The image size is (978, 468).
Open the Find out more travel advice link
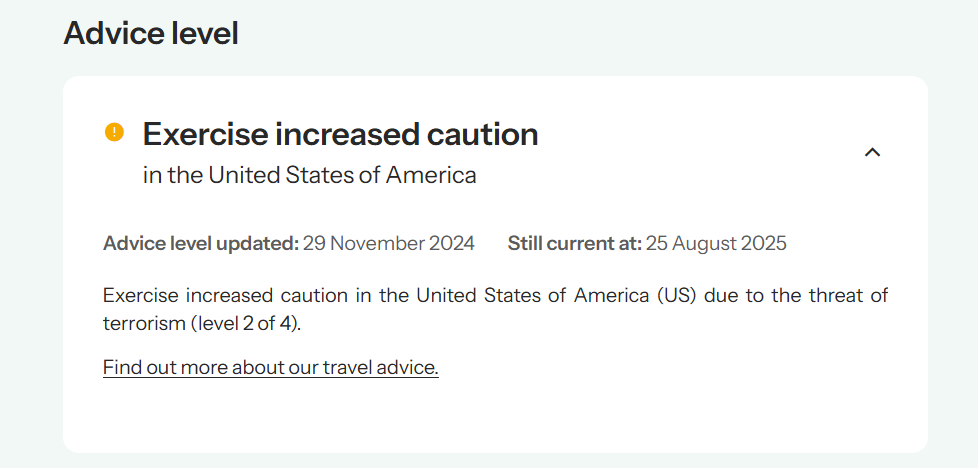[x=270, y=367]
